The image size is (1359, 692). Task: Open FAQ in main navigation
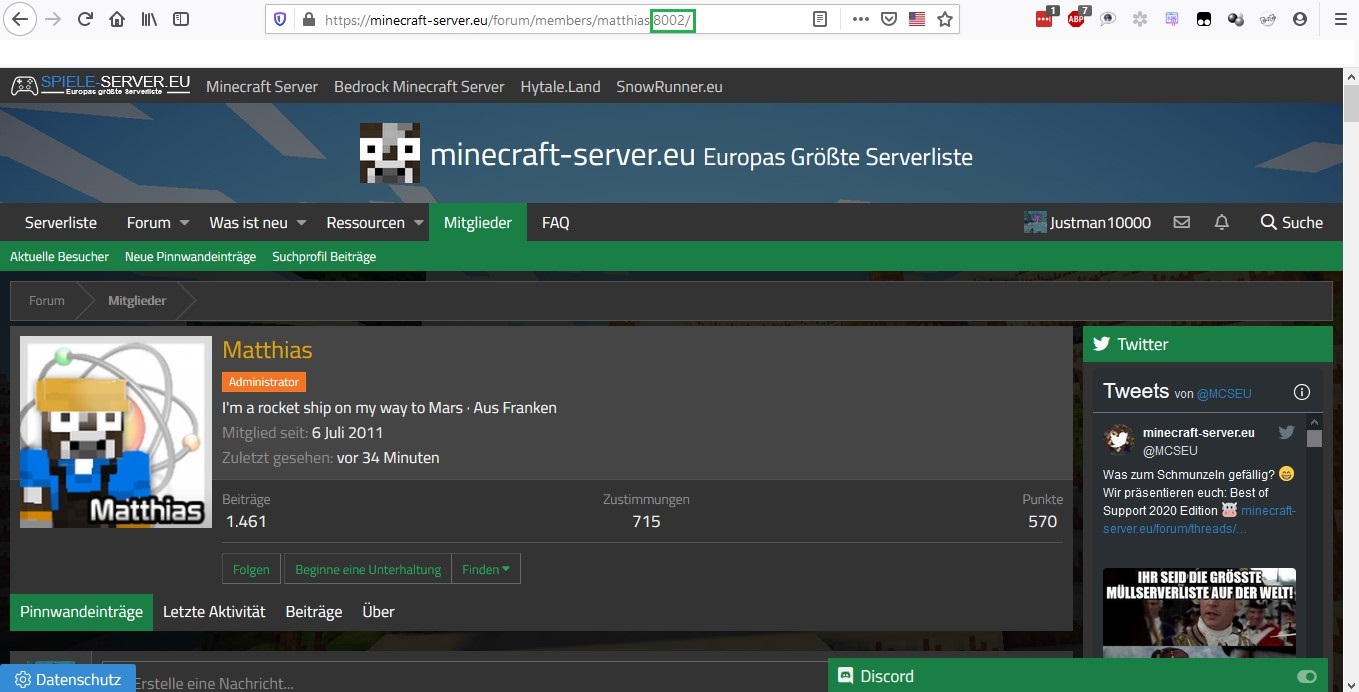click(x=556, y=222)
